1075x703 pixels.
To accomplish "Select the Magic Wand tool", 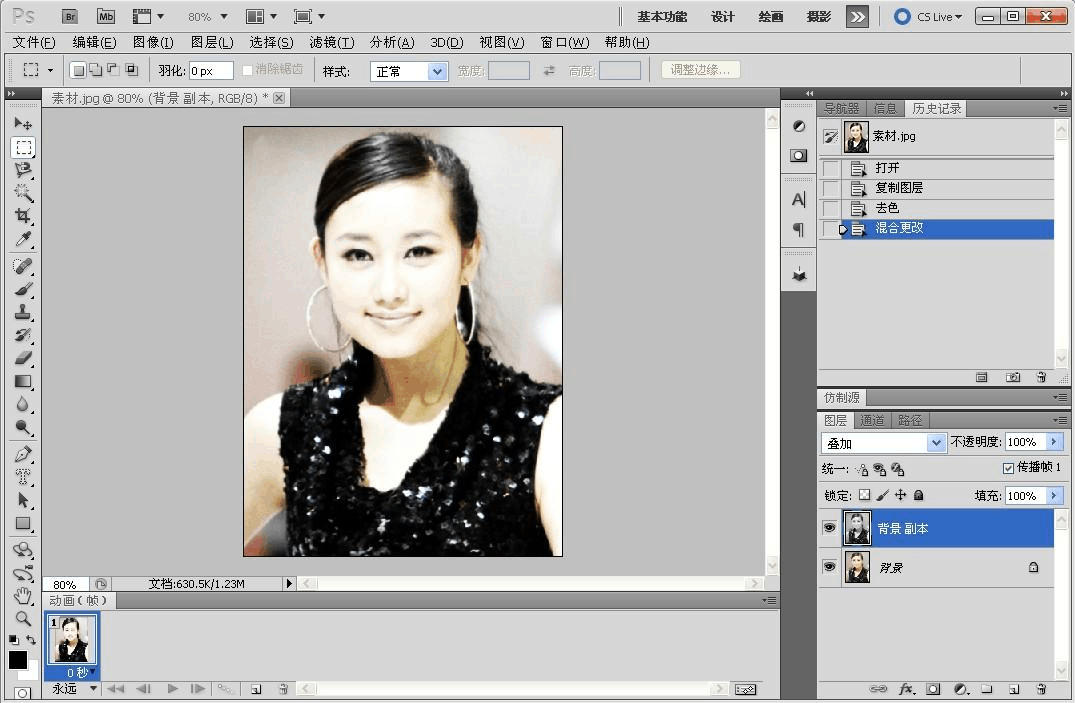I will [x=23, y=193].
